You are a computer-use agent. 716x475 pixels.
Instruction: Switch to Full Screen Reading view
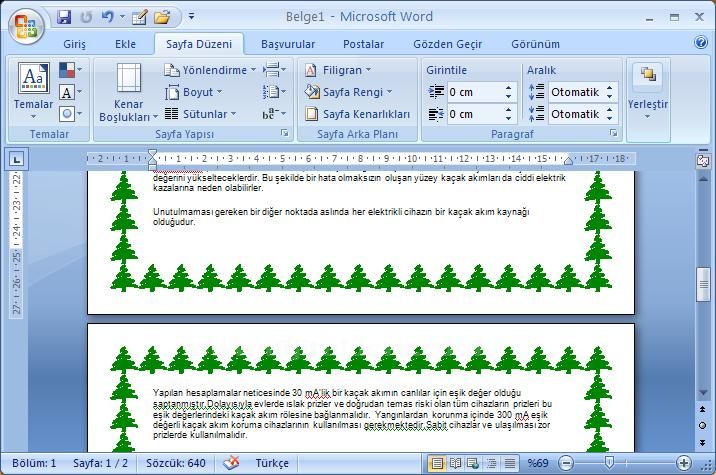(455, 464)
